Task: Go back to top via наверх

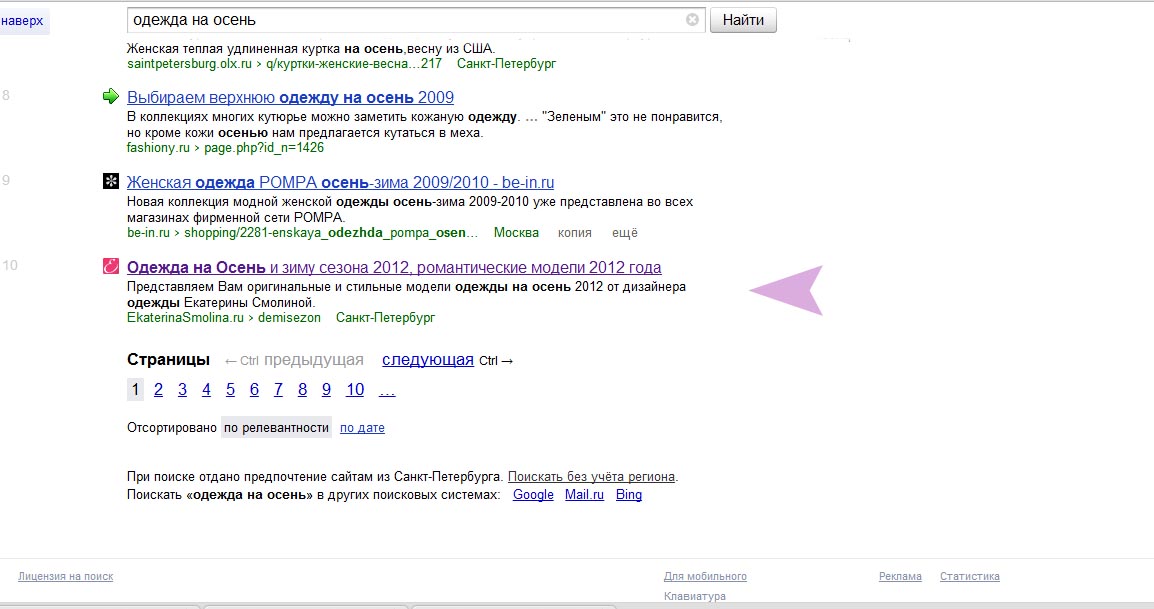Action: pyautogui.click(x=22, y=21)
